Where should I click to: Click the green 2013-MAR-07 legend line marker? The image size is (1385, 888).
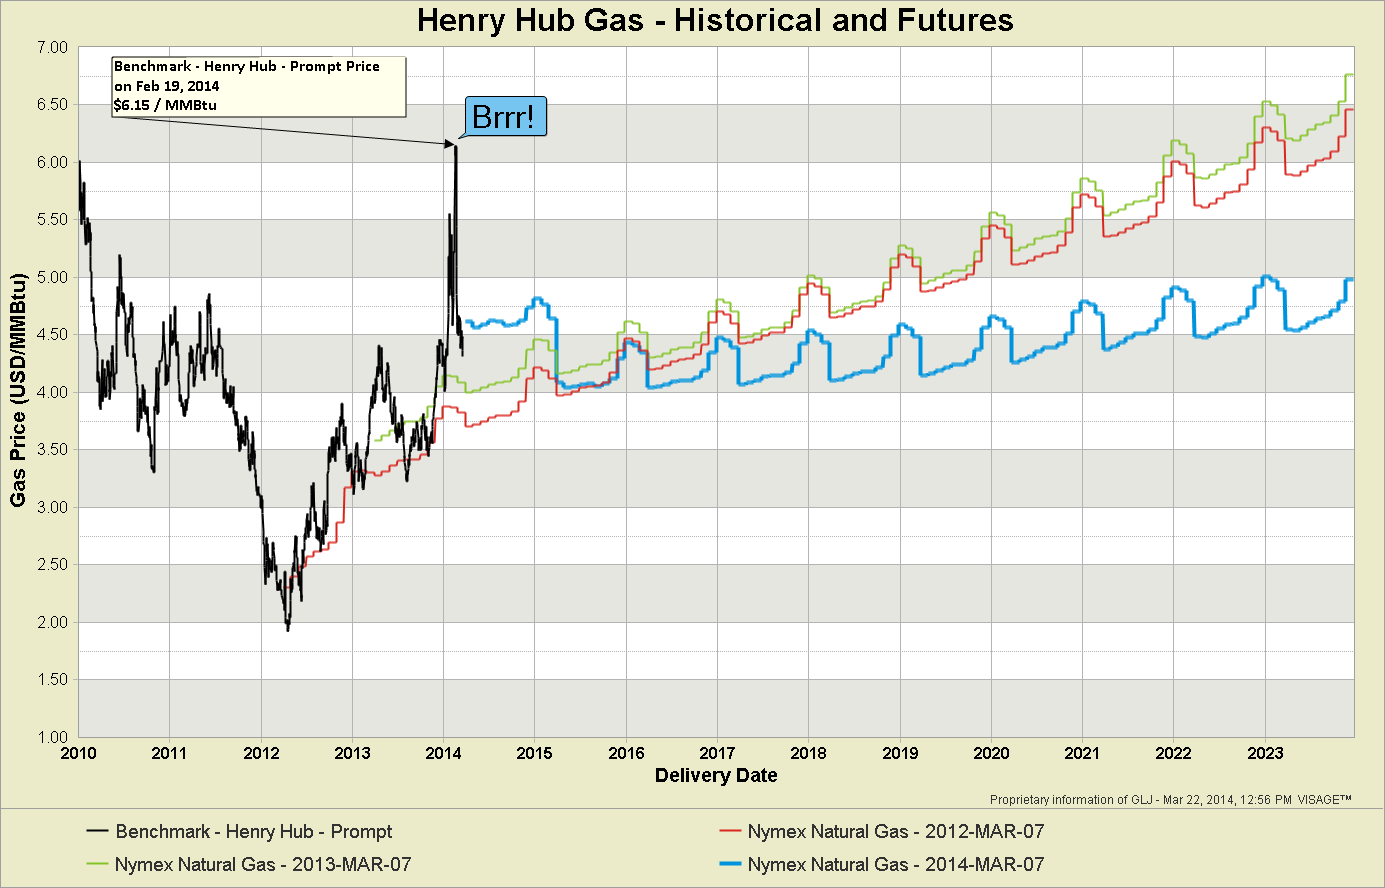coord(98,864)
